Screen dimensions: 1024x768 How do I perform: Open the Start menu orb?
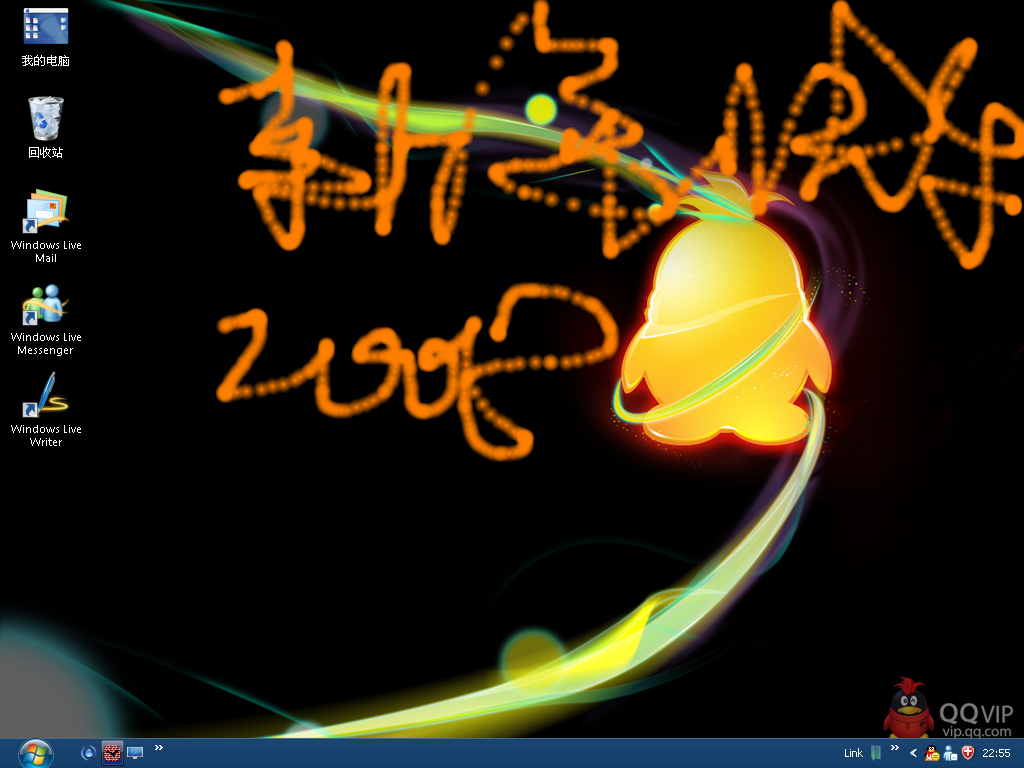click(x=35, y=752)
